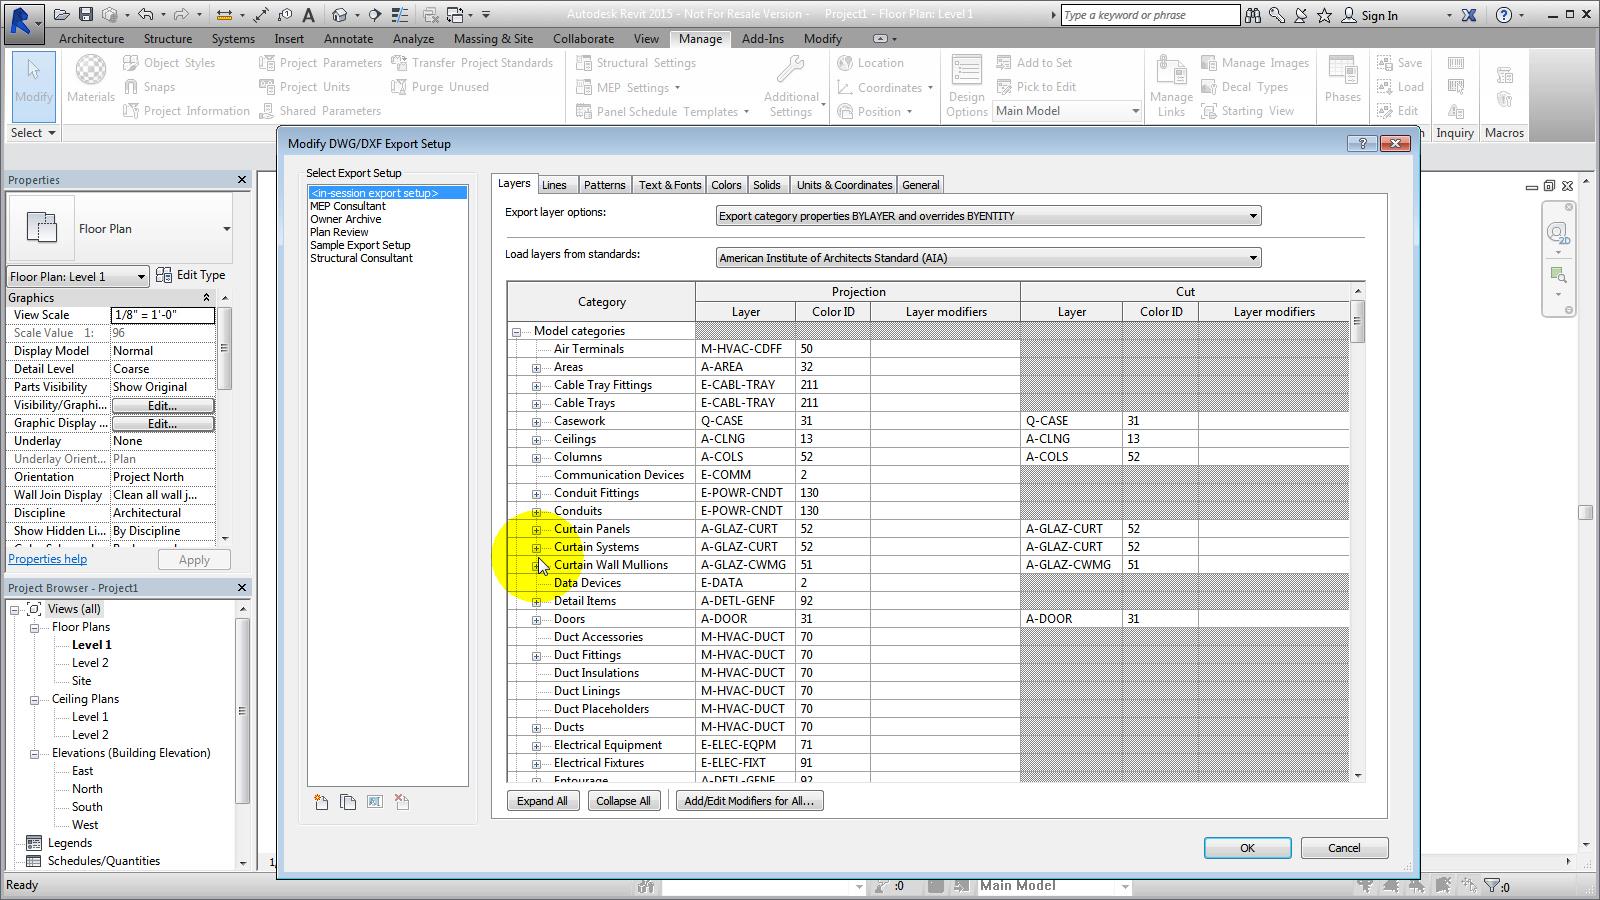Click the View Scale value field
Screen dimensions: 1600x900
(163, 315)
